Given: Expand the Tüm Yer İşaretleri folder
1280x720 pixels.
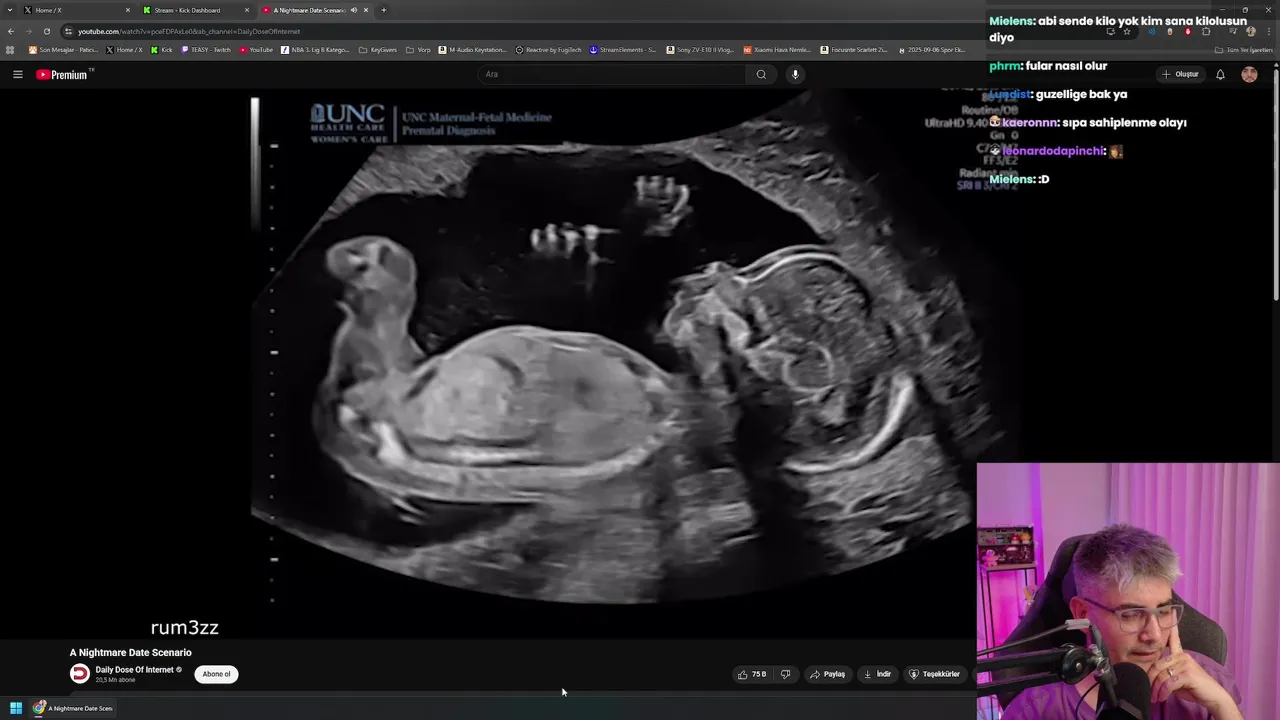Looking at the screenshot, I should (1246, 50).
